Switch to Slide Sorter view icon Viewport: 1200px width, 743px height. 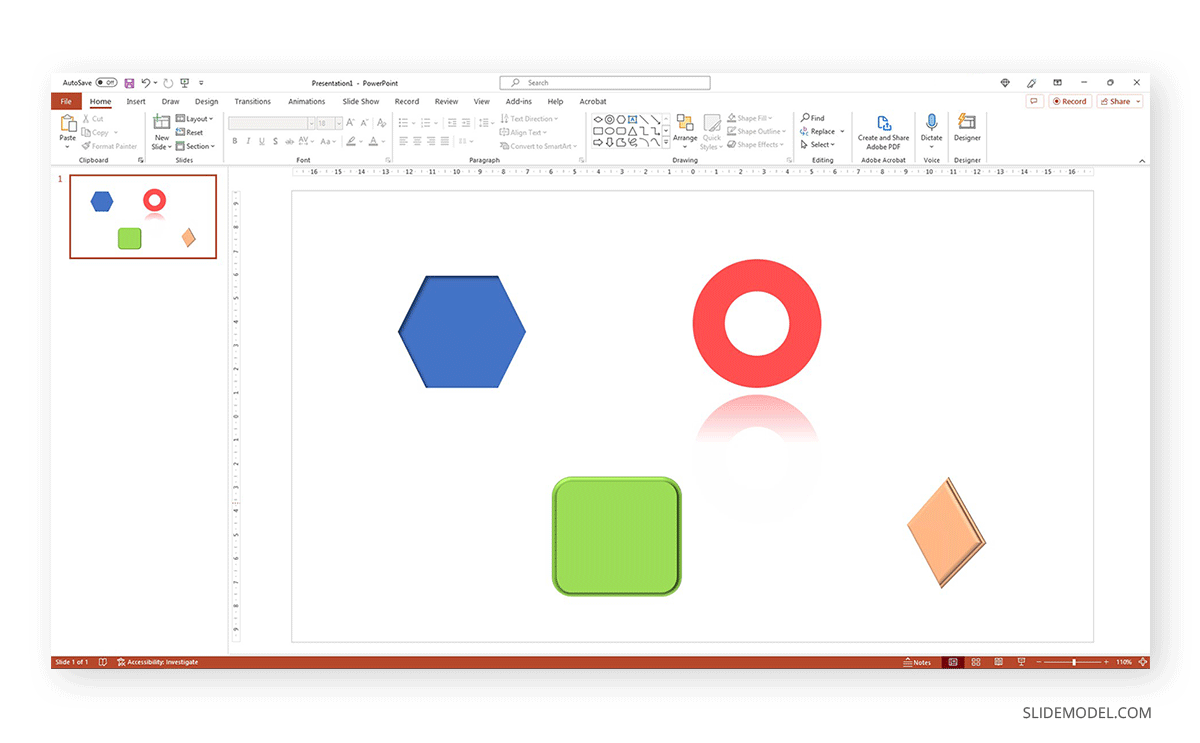[976, 661]
